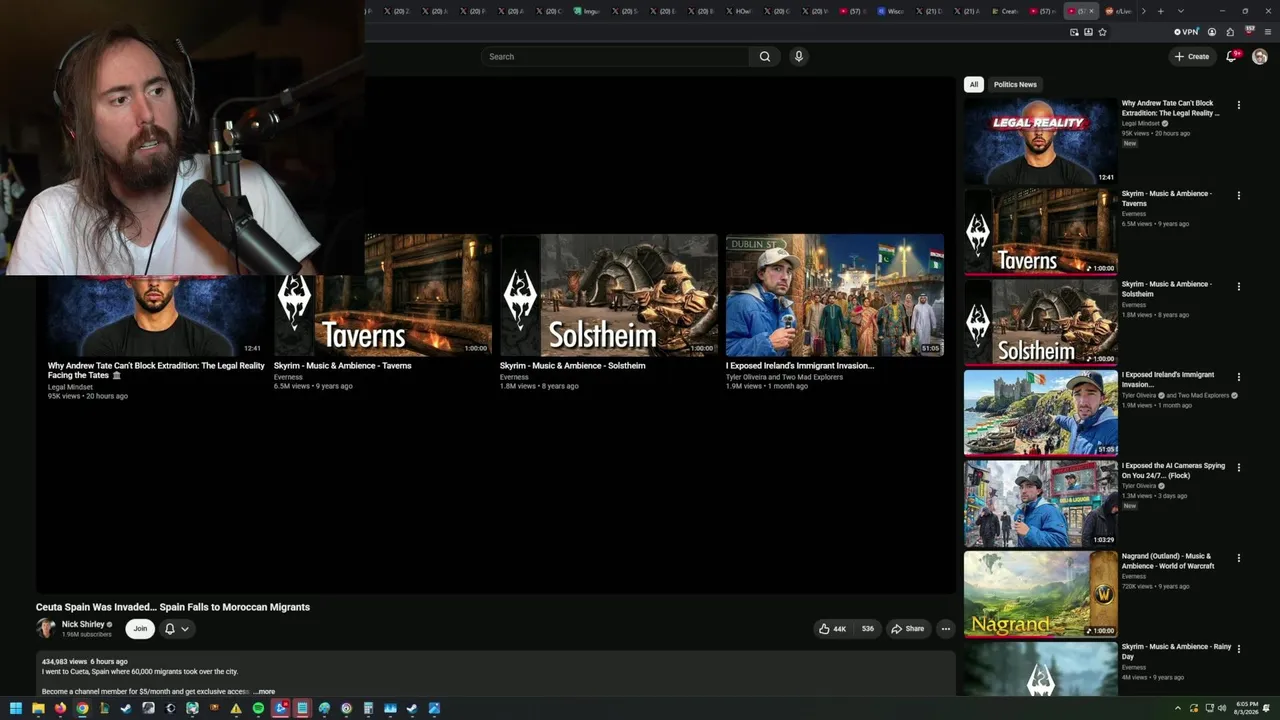Open the browser hamburger menu
The height and width of the screenshot is (720, 1280).
tap(1268, 32)
